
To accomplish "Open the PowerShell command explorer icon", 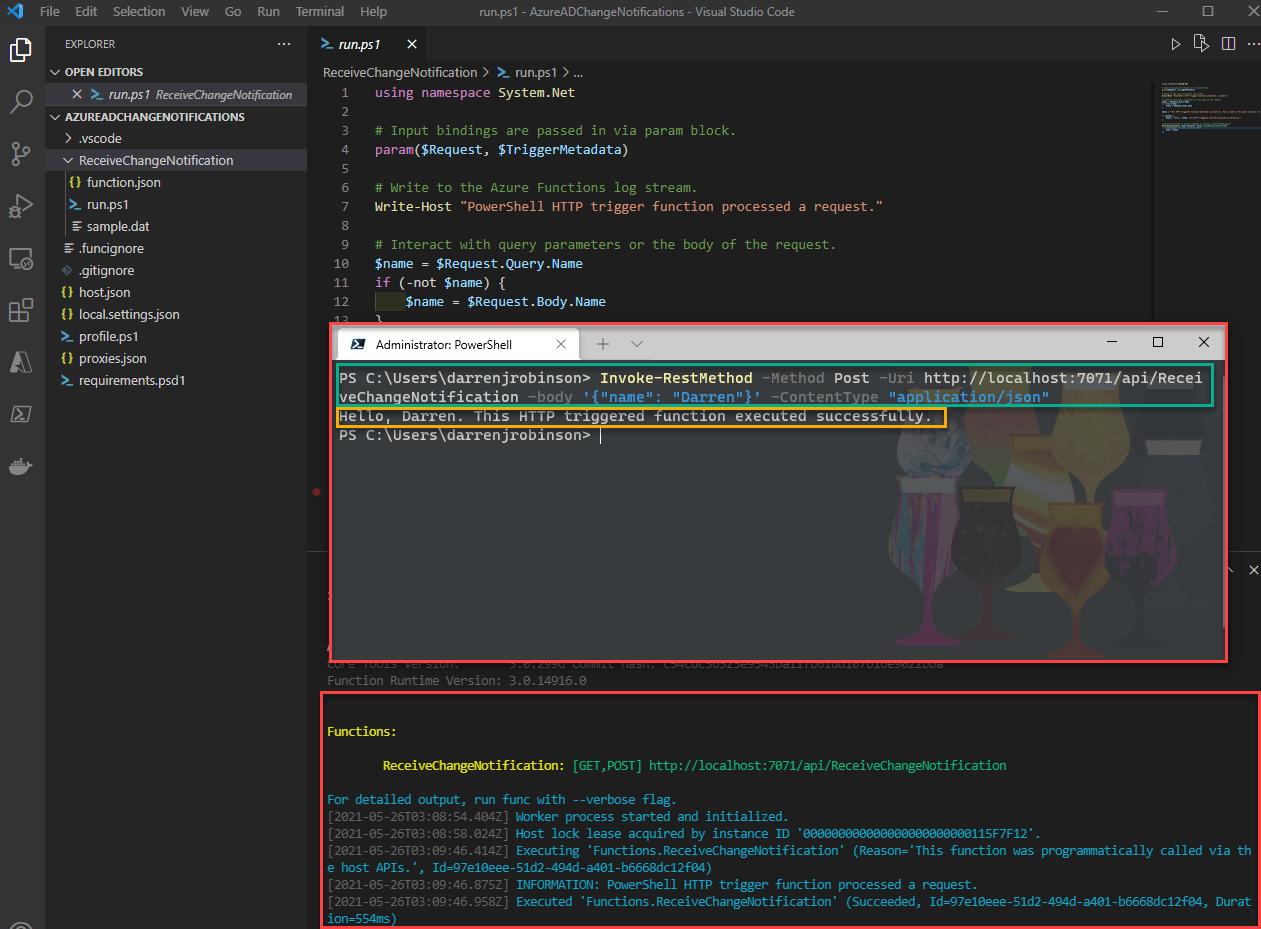I will [x=21, y=414].
